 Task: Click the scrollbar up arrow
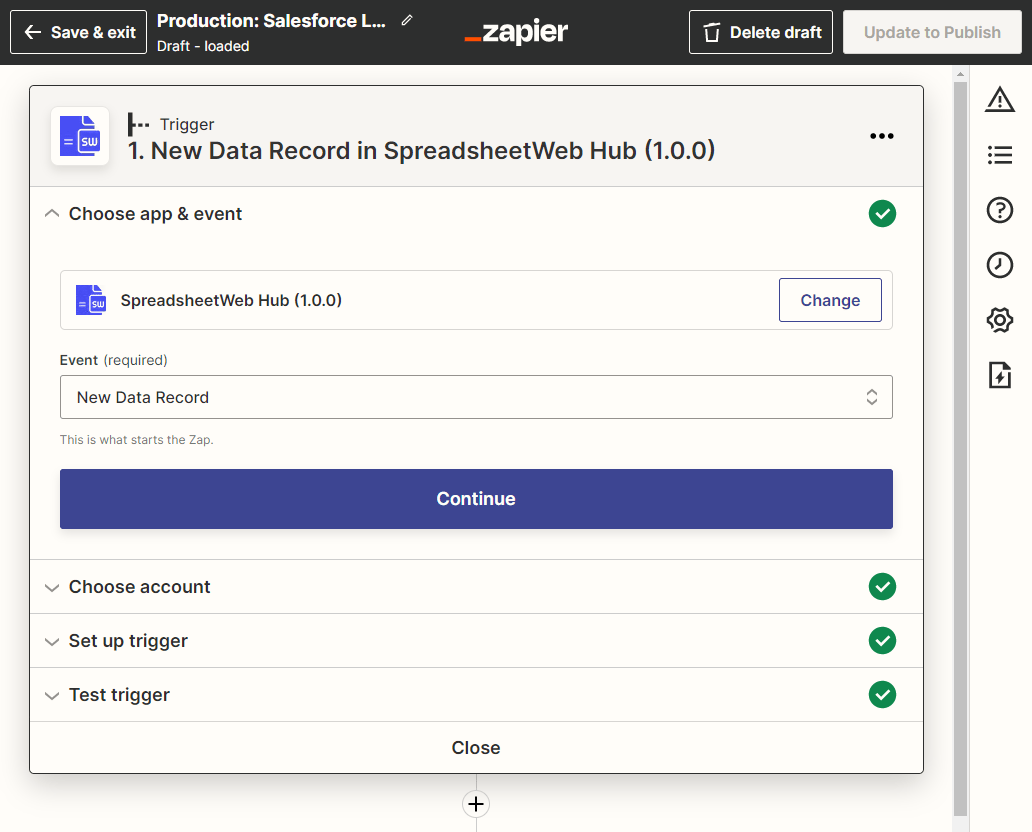coord(960,74)
